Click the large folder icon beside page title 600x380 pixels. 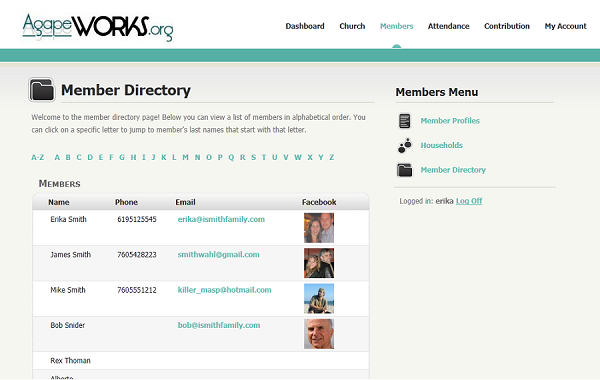42,90
